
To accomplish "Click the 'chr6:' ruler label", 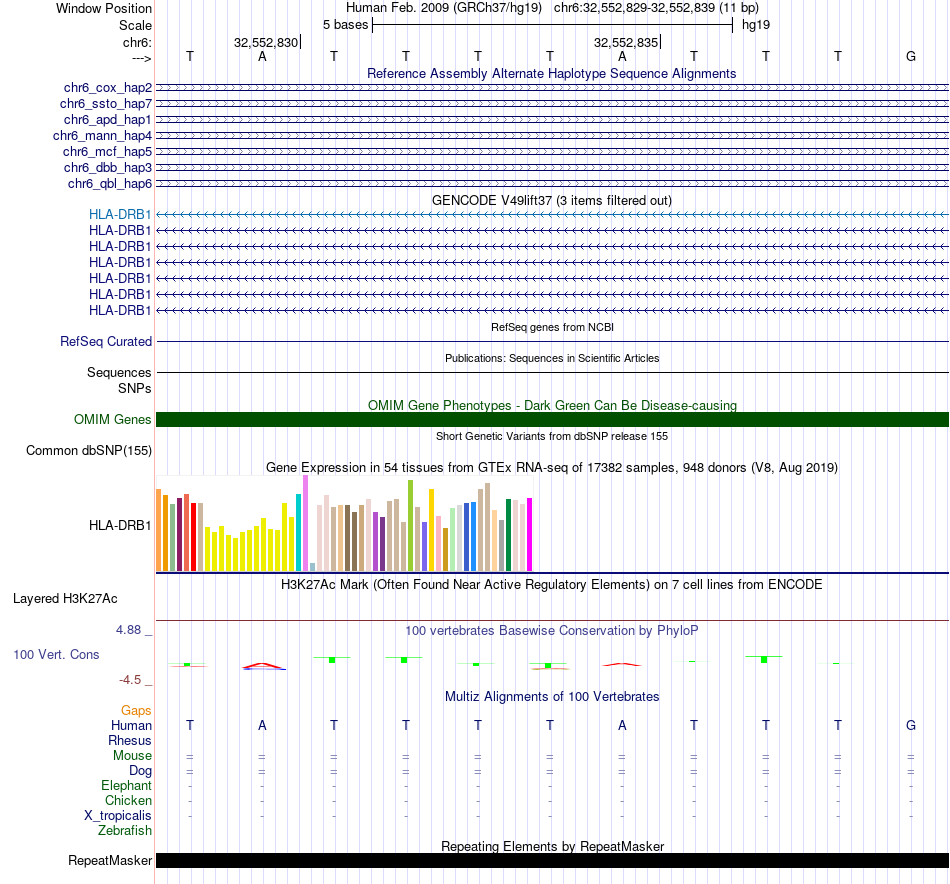I will (137, 42).
